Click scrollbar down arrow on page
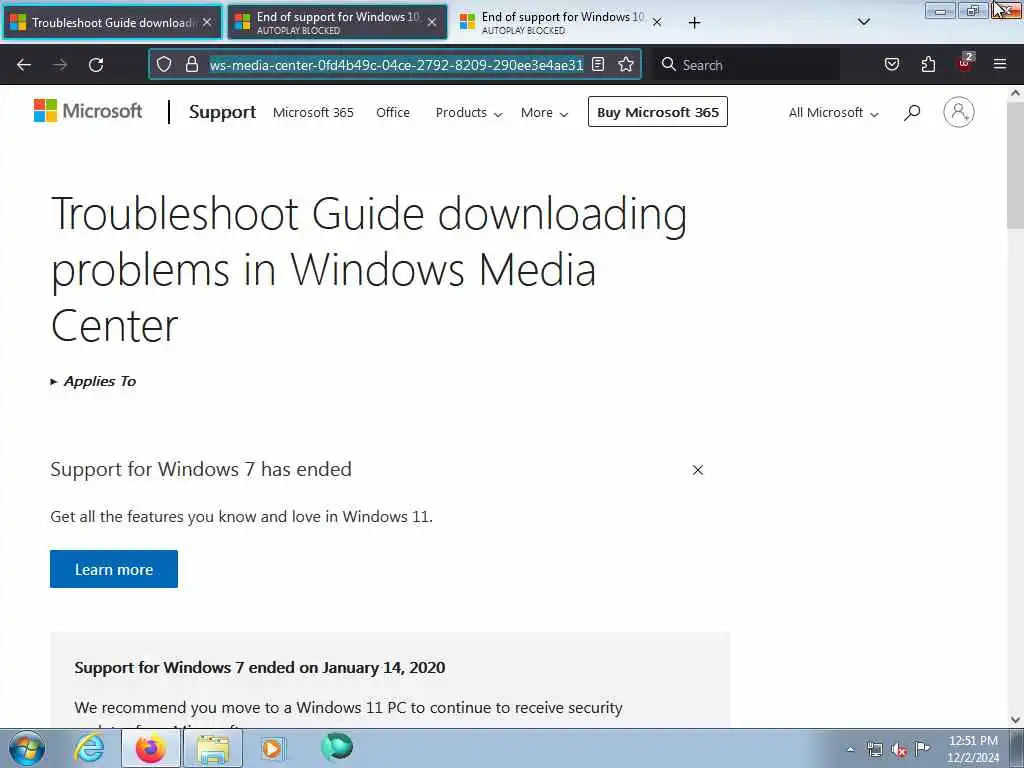 [x=1015, y=720]
